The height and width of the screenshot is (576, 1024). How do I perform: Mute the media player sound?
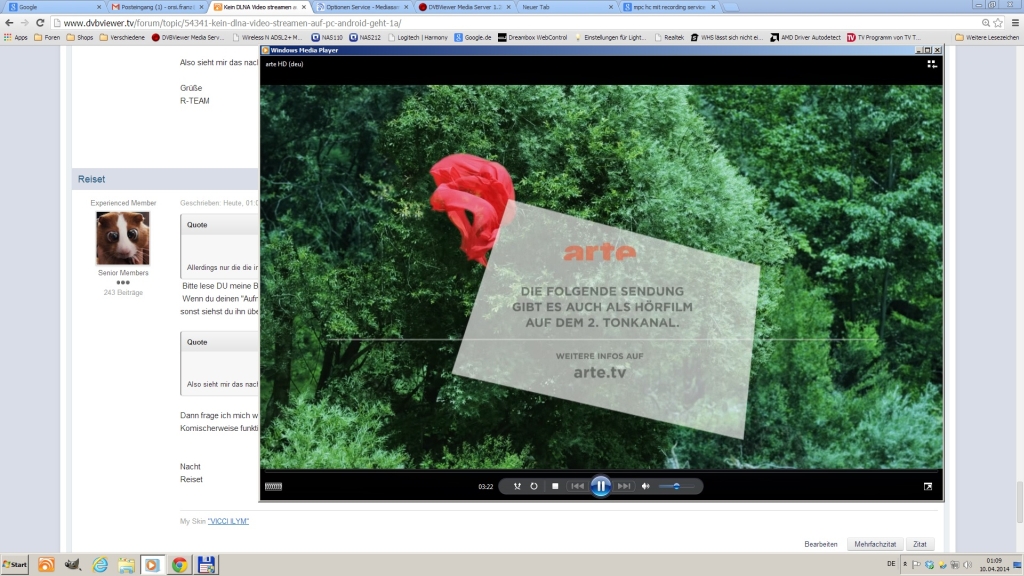pyautogui.click(x=645, y=486)
